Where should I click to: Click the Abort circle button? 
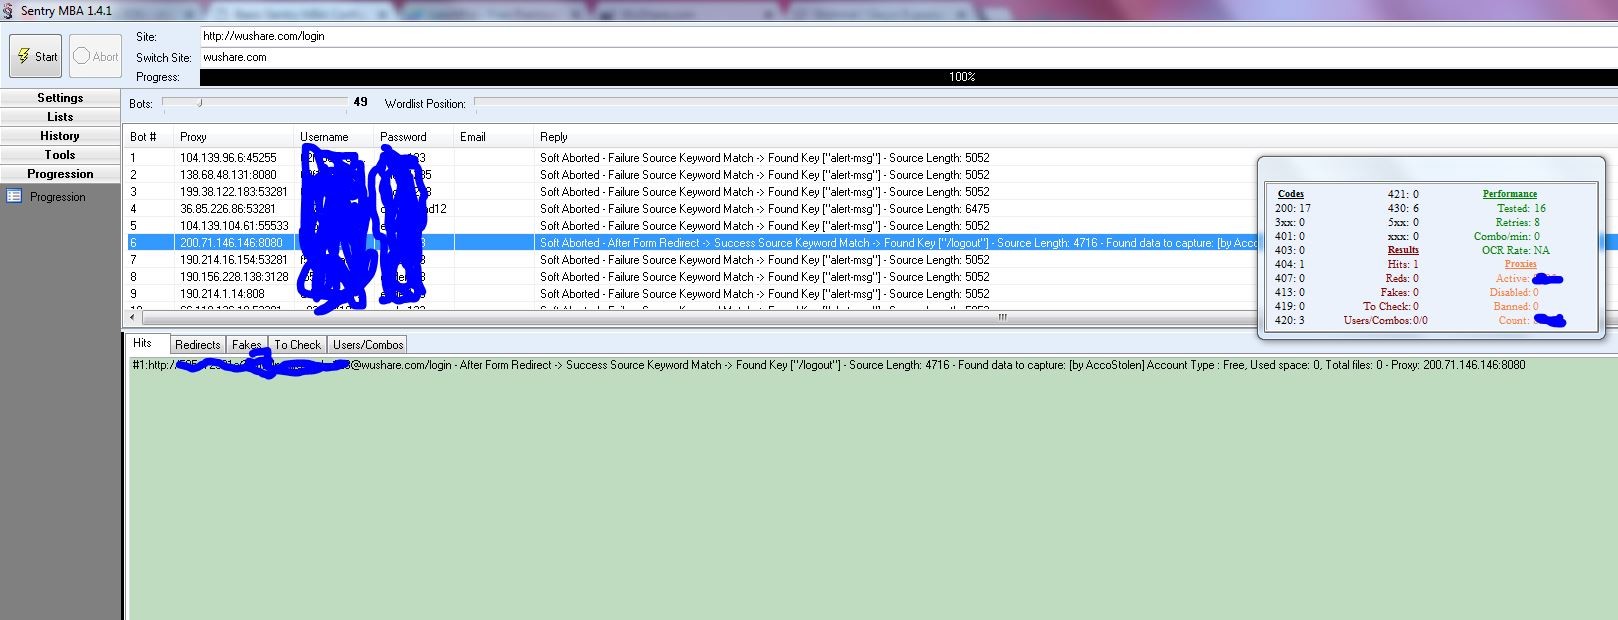tap(95, 56)
